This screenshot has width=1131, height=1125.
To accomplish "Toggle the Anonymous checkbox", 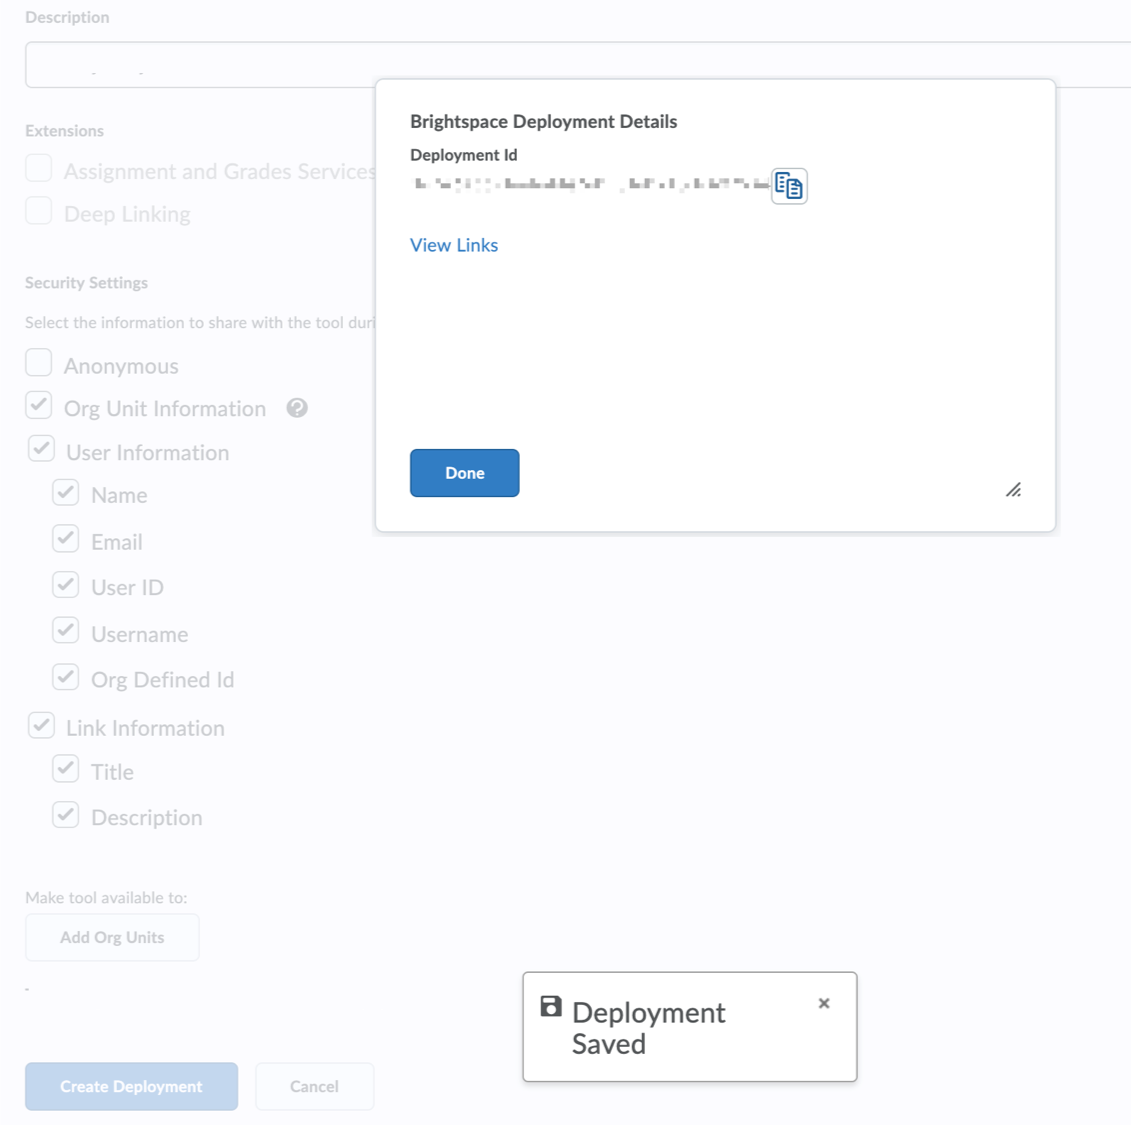I will point(38,363).
